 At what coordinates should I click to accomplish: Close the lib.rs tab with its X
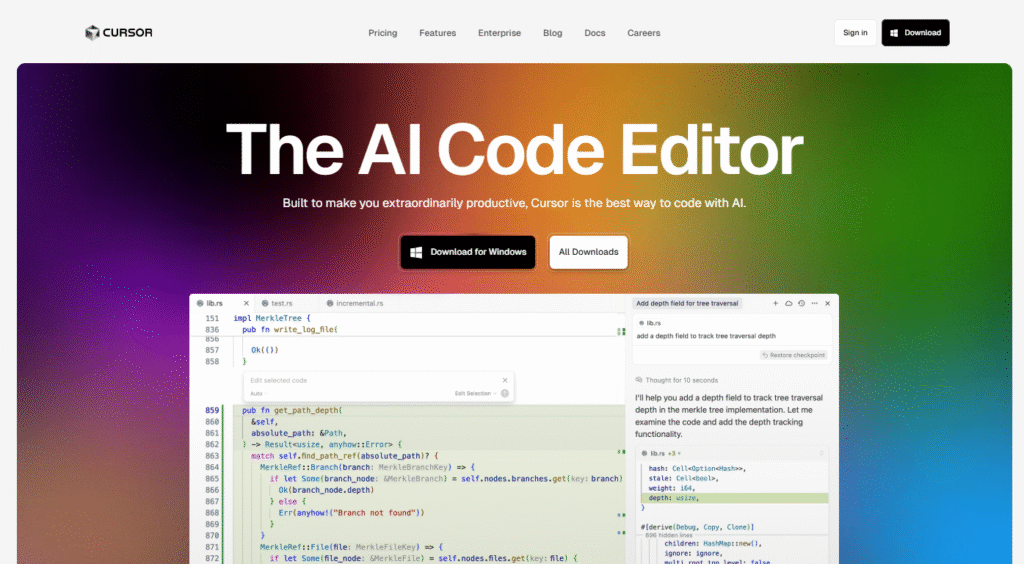pos(246,304)
